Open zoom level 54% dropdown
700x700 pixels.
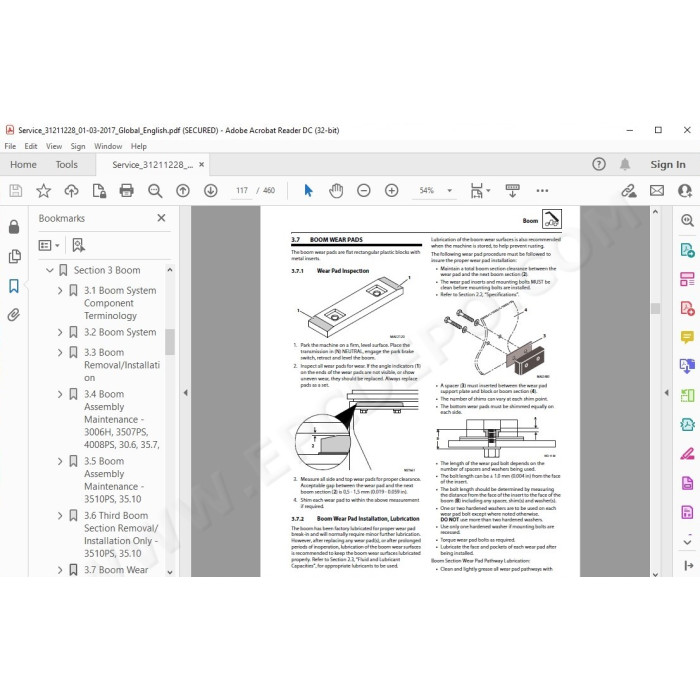point(450,191)
